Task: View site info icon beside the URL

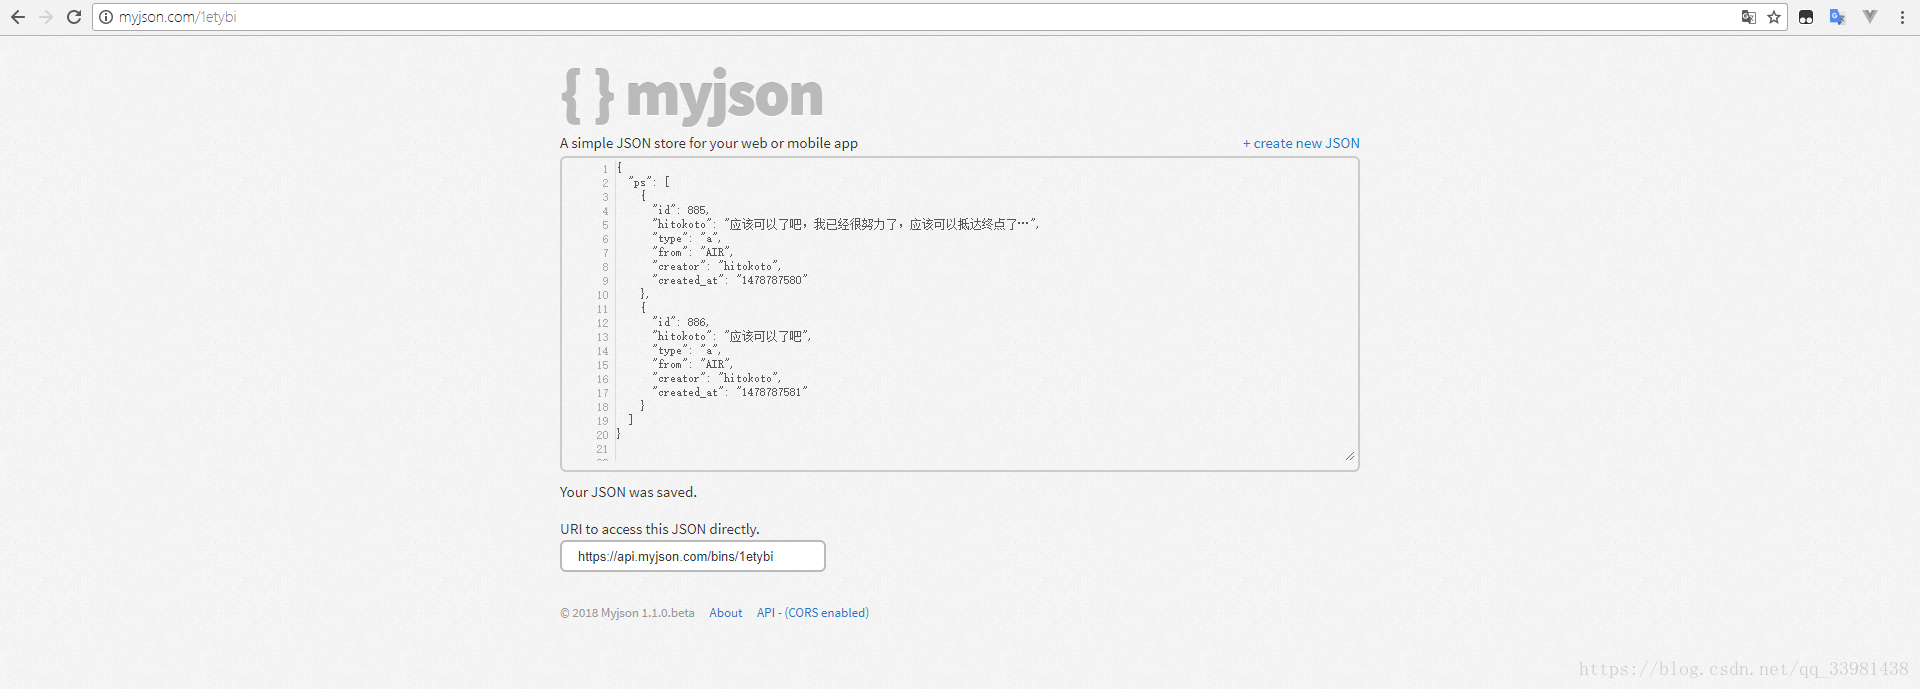Action: [106, 17]
